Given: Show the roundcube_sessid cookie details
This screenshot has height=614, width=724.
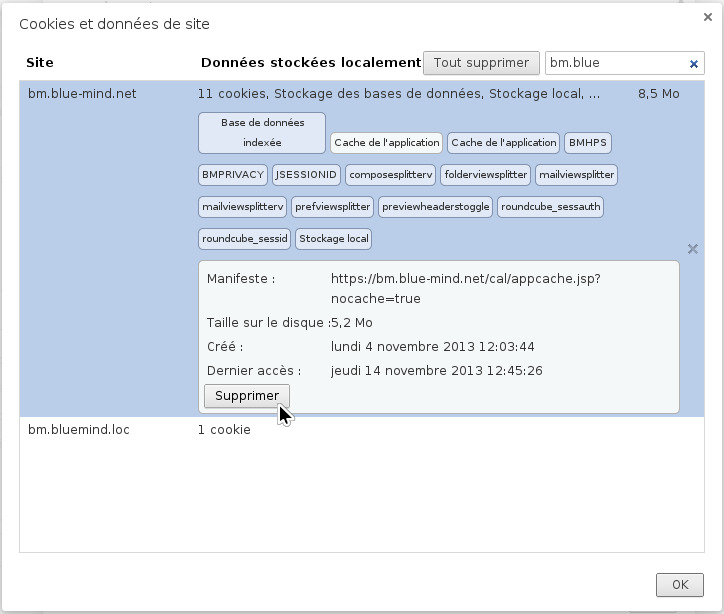Looking at the screenshot, I should pos(244,239).
